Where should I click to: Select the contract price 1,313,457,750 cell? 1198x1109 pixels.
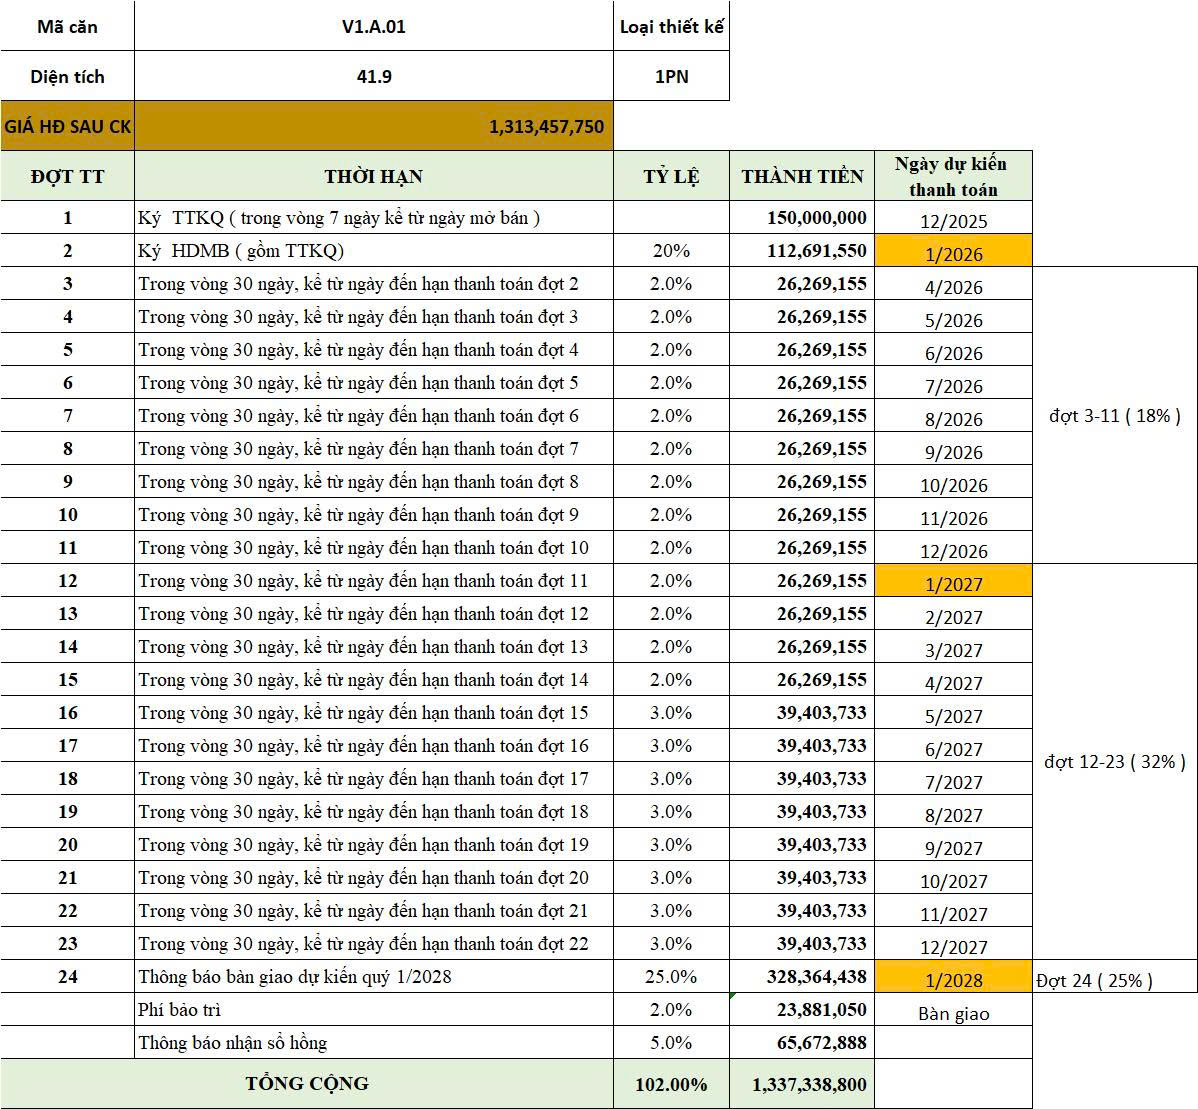coord(373,127)
